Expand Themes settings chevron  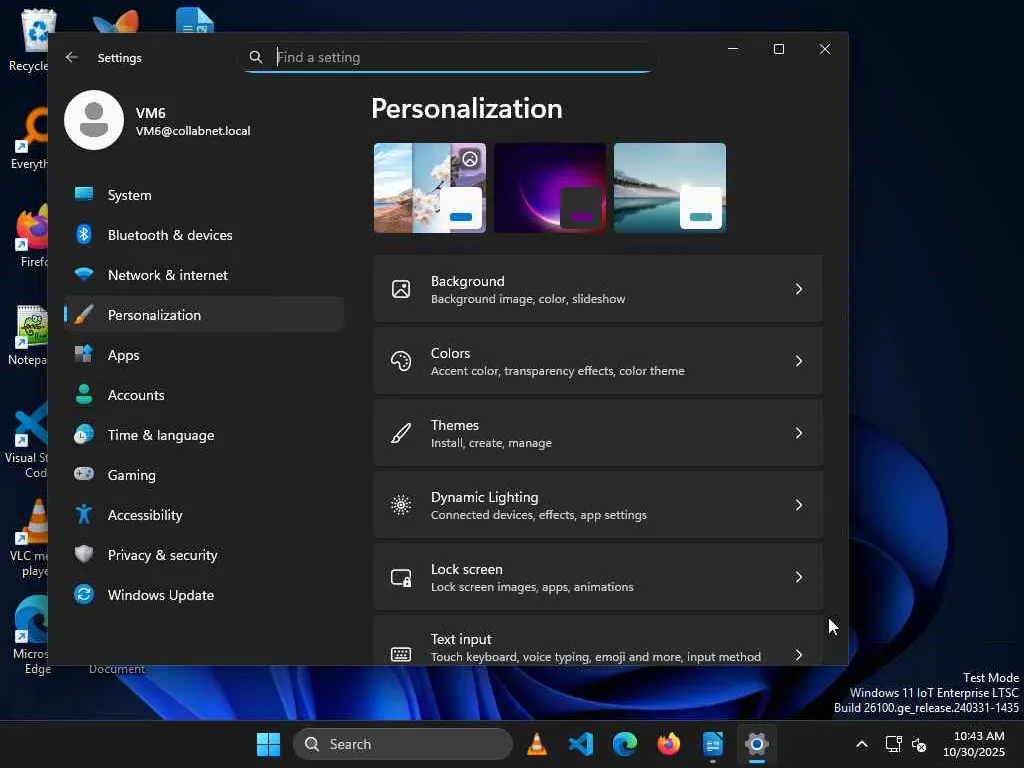799,433
